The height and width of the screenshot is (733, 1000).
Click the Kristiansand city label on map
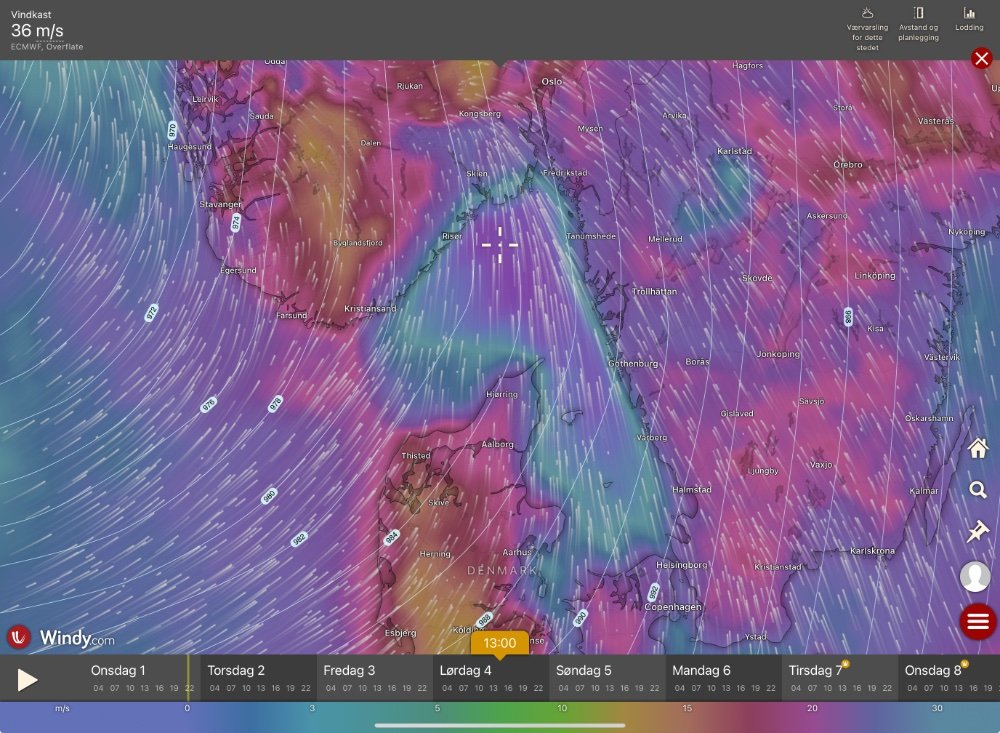click(x=370, y=309)
